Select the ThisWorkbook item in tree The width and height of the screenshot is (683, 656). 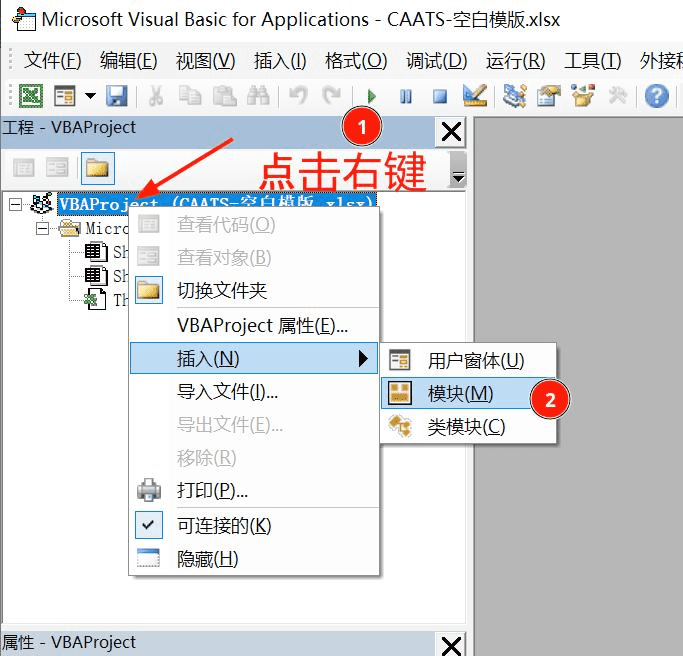click(107, 300)
